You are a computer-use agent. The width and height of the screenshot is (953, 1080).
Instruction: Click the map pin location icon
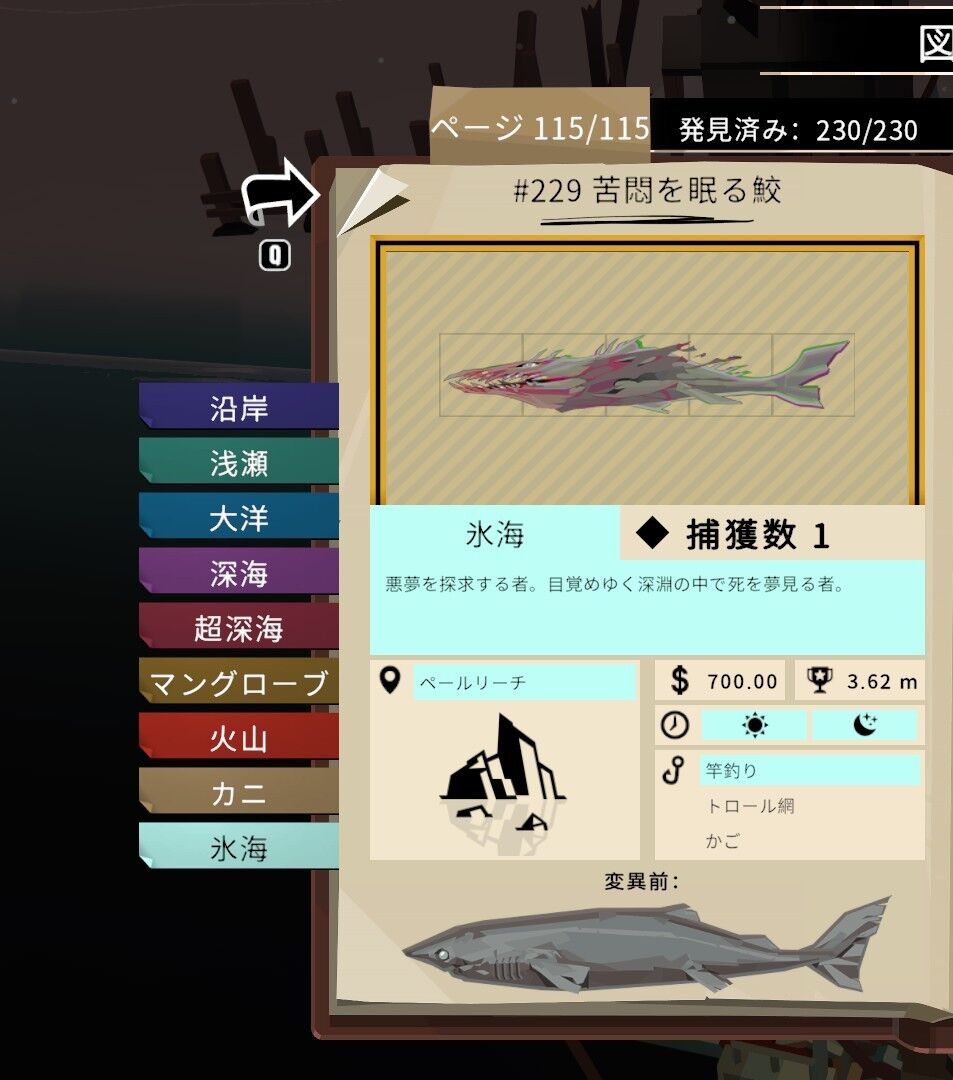[x=390, y=681]
